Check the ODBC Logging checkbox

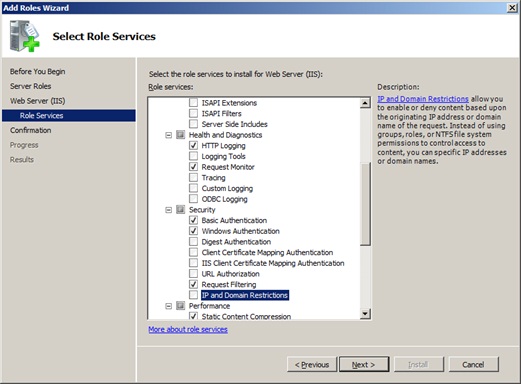click(x=193, y=199)
